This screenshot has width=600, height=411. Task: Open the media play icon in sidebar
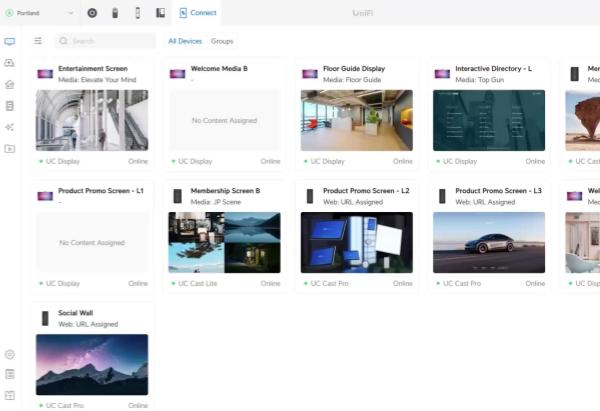point(10,148)
